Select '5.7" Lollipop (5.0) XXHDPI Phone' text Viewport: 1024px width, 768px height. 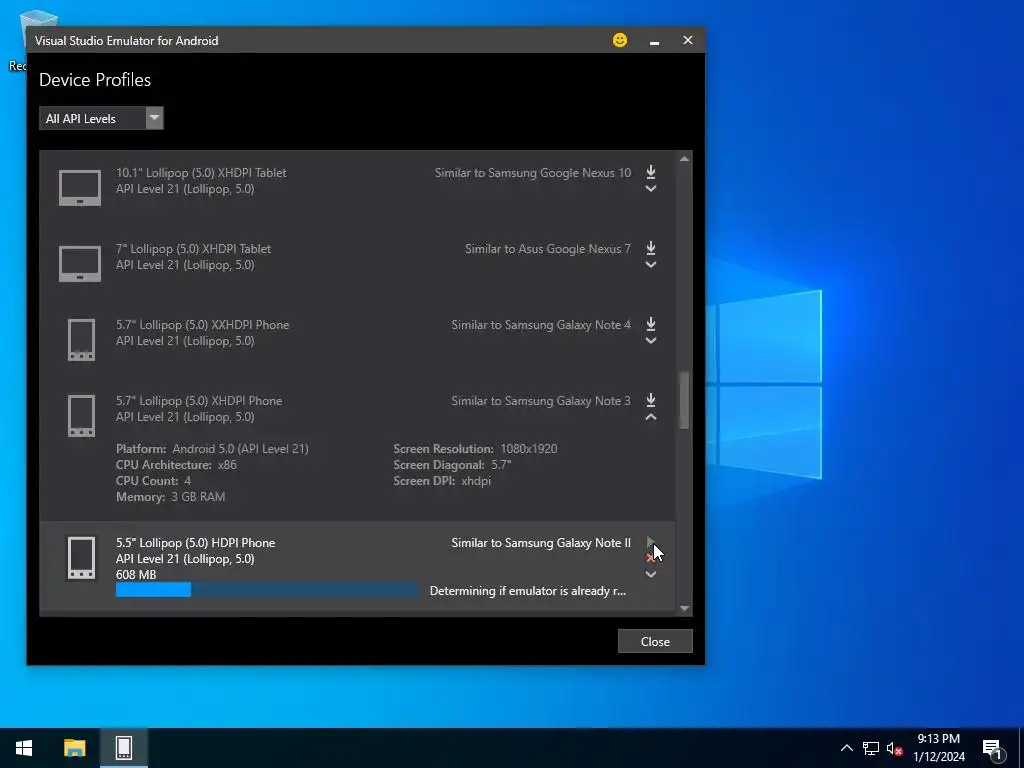click(202, 325)
